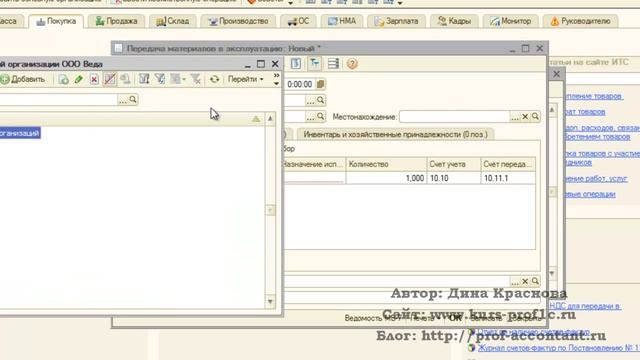Click the scroll up arrow of the organization list
Screen dimensions: 640x360
270,119
